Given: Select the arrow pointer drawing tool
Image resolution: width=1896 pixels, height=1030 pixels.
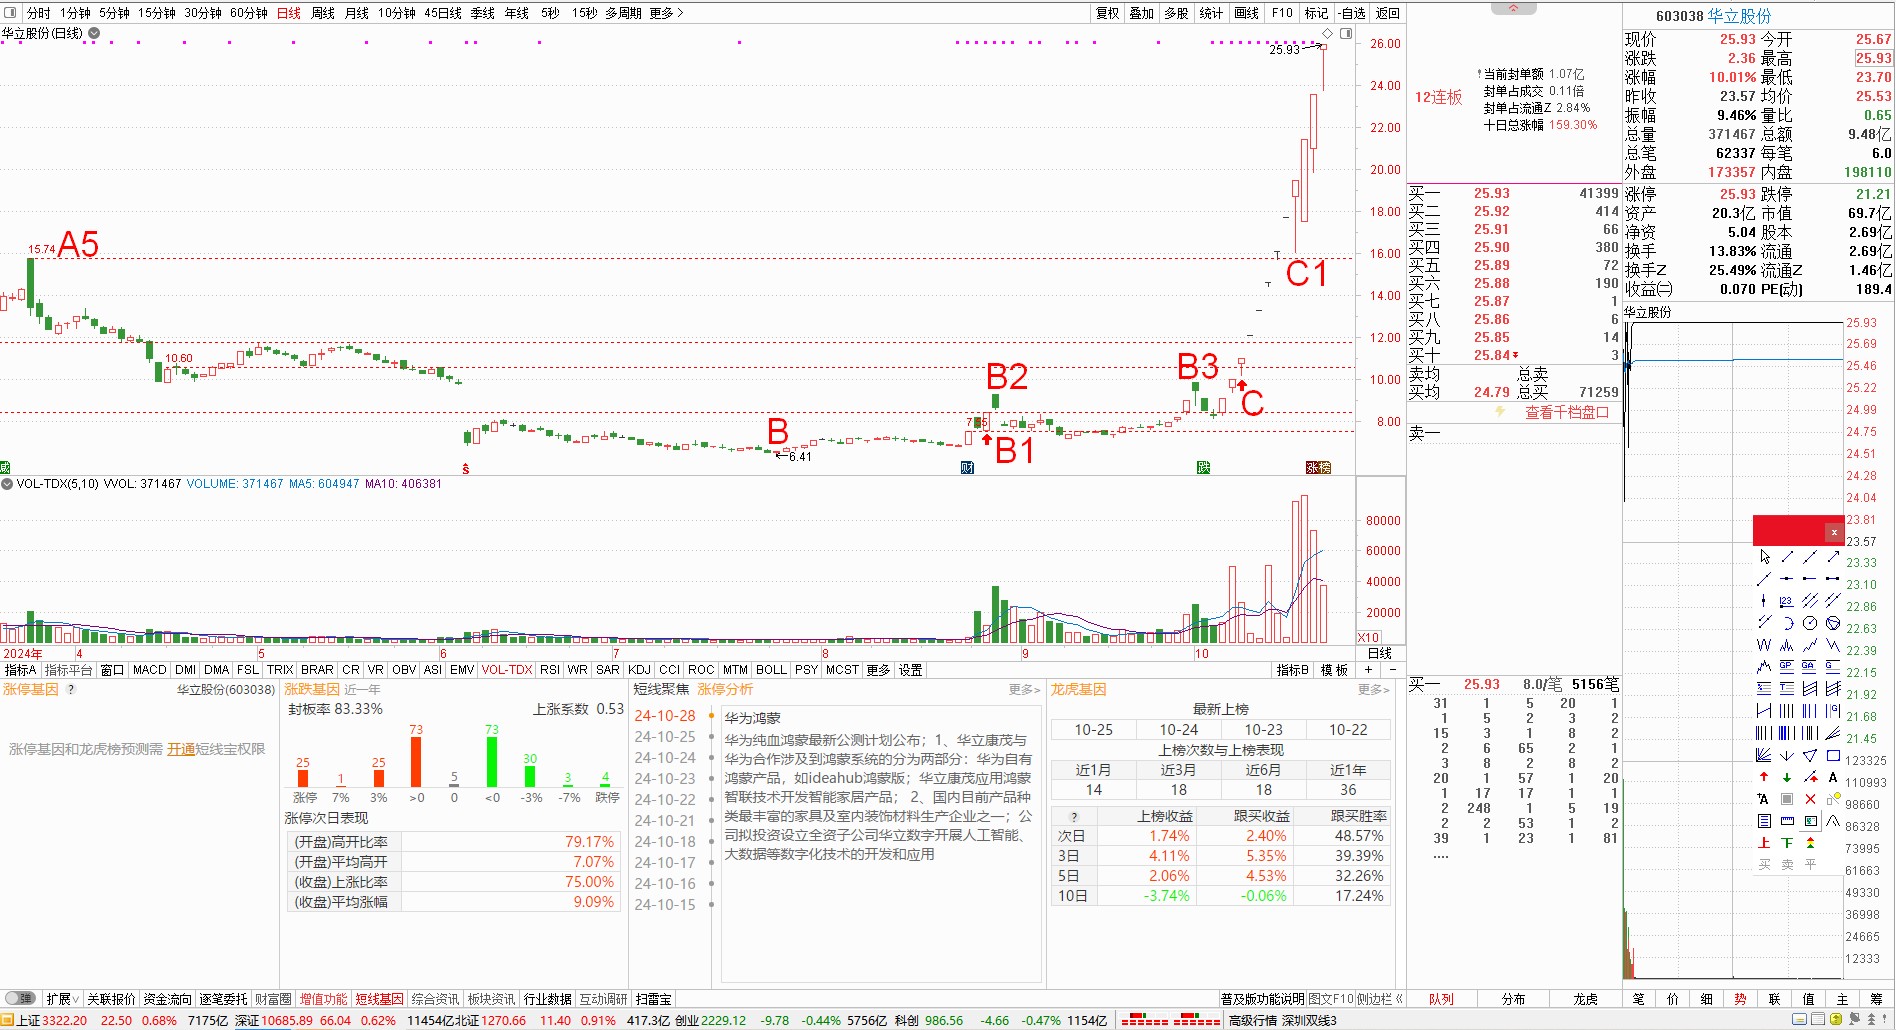Looking at the screenshot, I should pos(1765,556).
